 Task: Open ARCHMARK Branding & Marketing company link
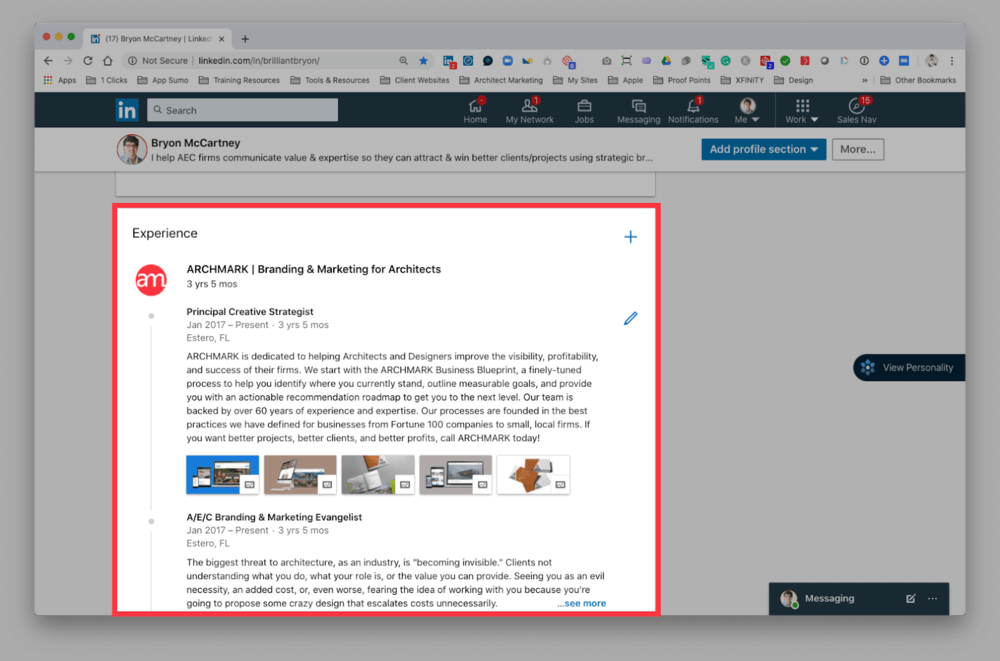[313, 269]
